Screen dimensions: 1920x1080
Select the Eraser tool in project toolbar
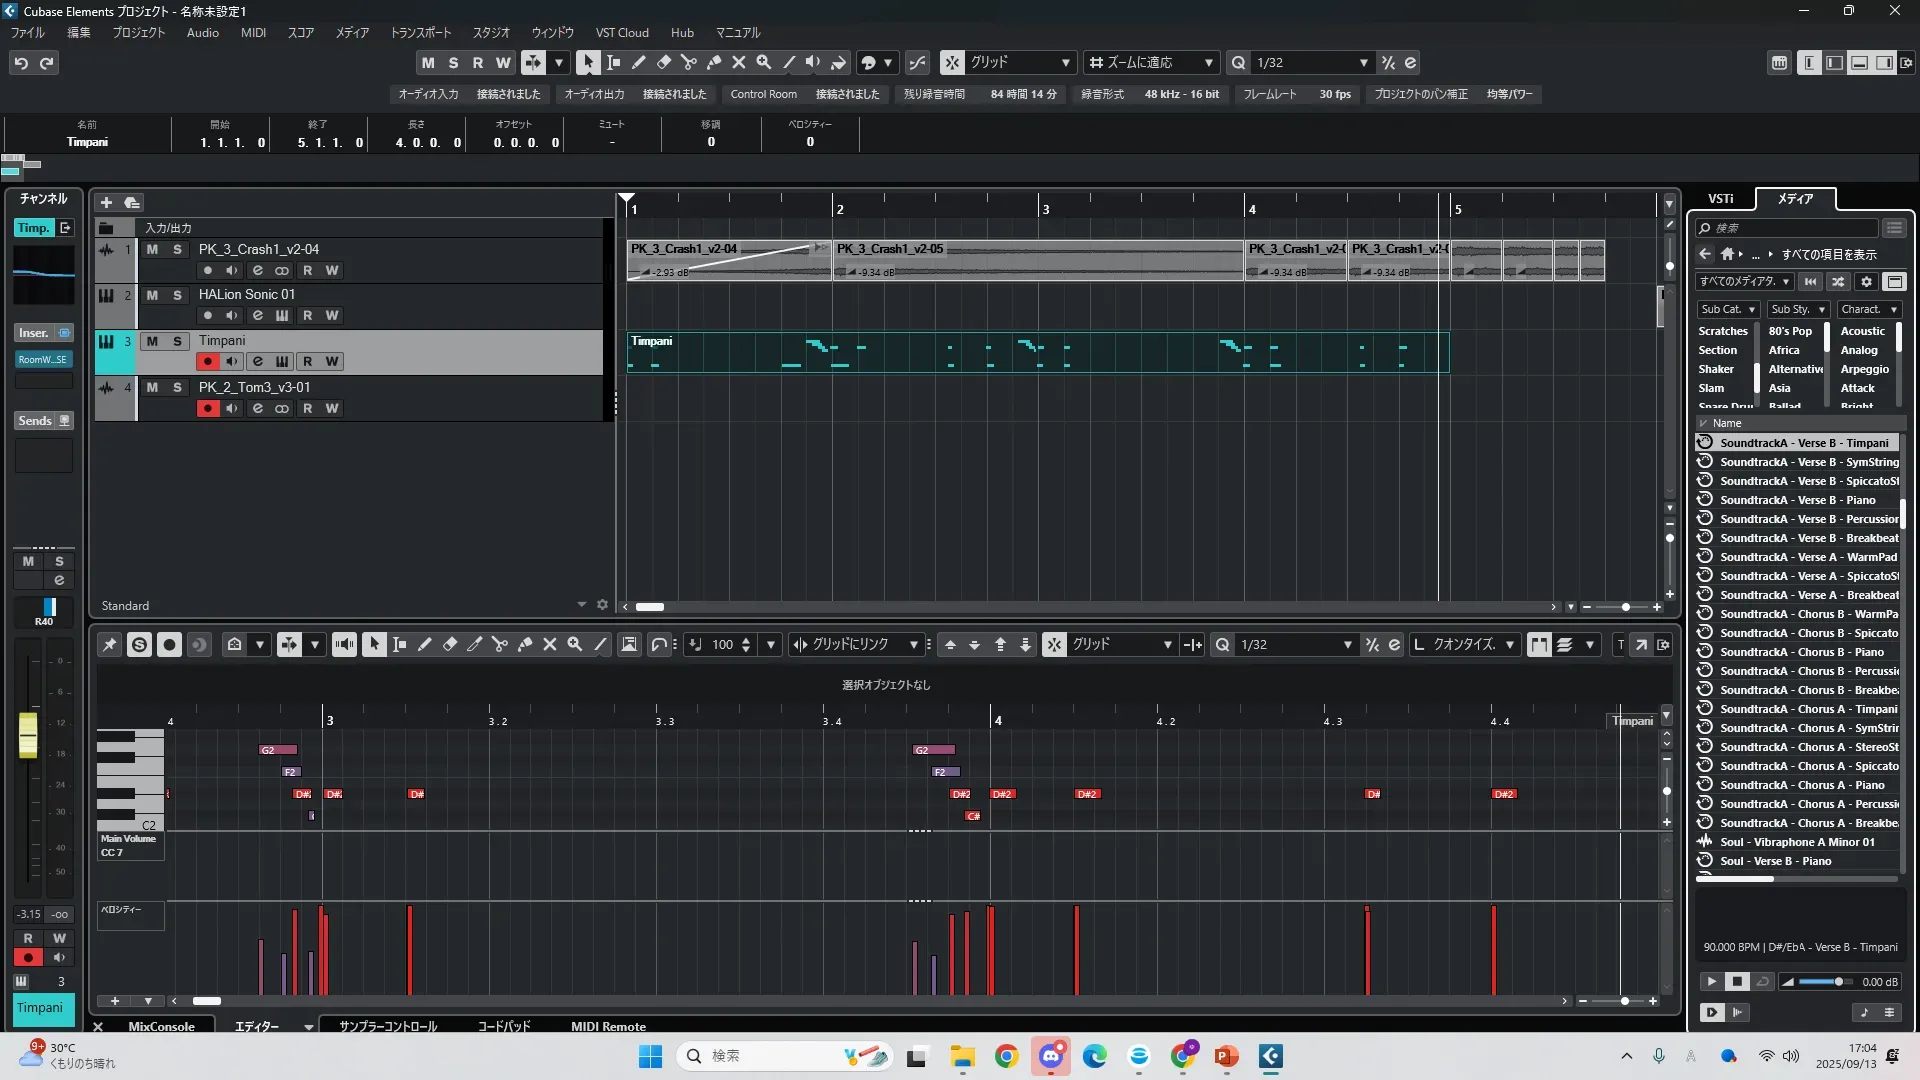(663, 62)
